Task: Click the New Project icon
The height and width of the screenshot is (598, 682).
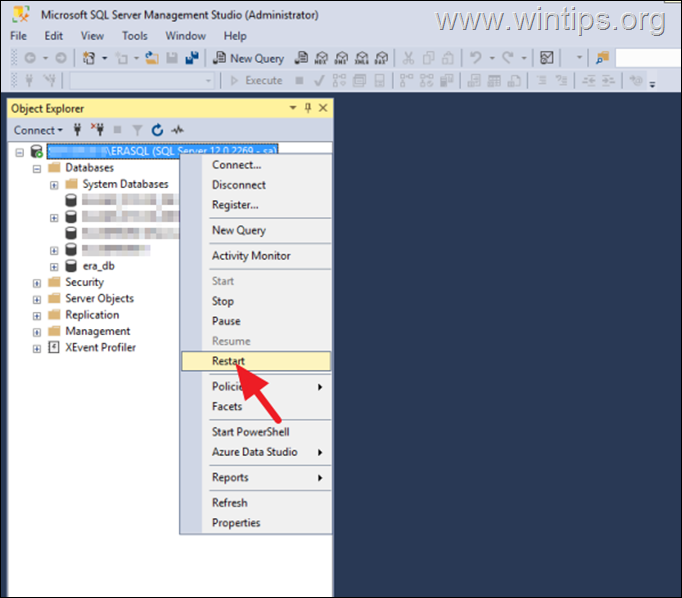Action: click(89, 58)
